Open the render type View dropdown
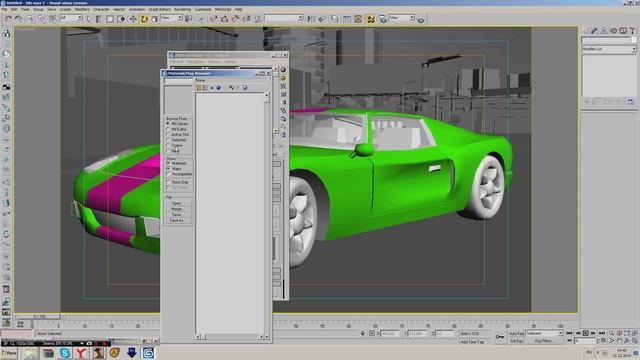 (x=402, y=18)
